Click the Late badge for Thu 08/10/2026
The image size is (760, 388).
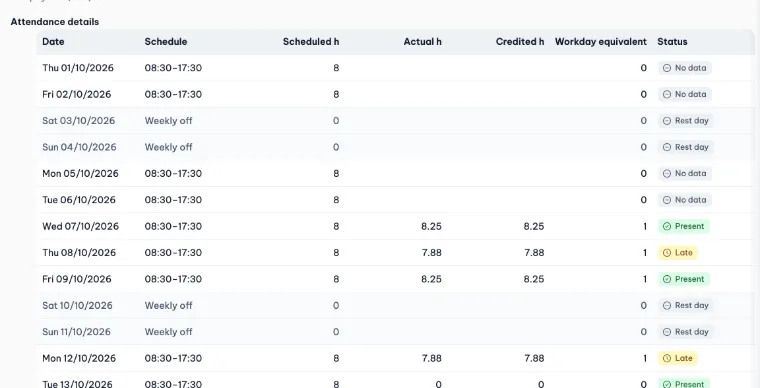click(x=678, y=252)
